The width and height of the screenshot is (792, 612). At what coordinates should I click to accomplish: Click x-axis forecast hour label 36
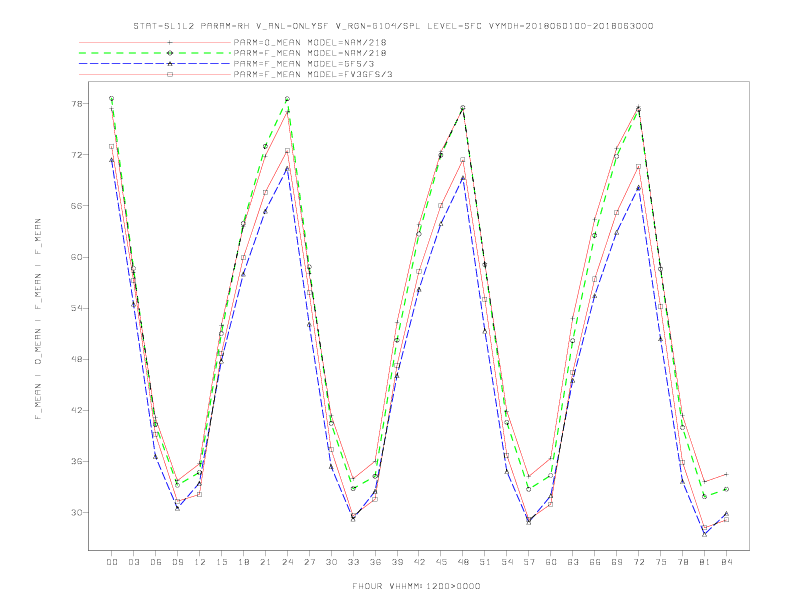tap(375, 562)
